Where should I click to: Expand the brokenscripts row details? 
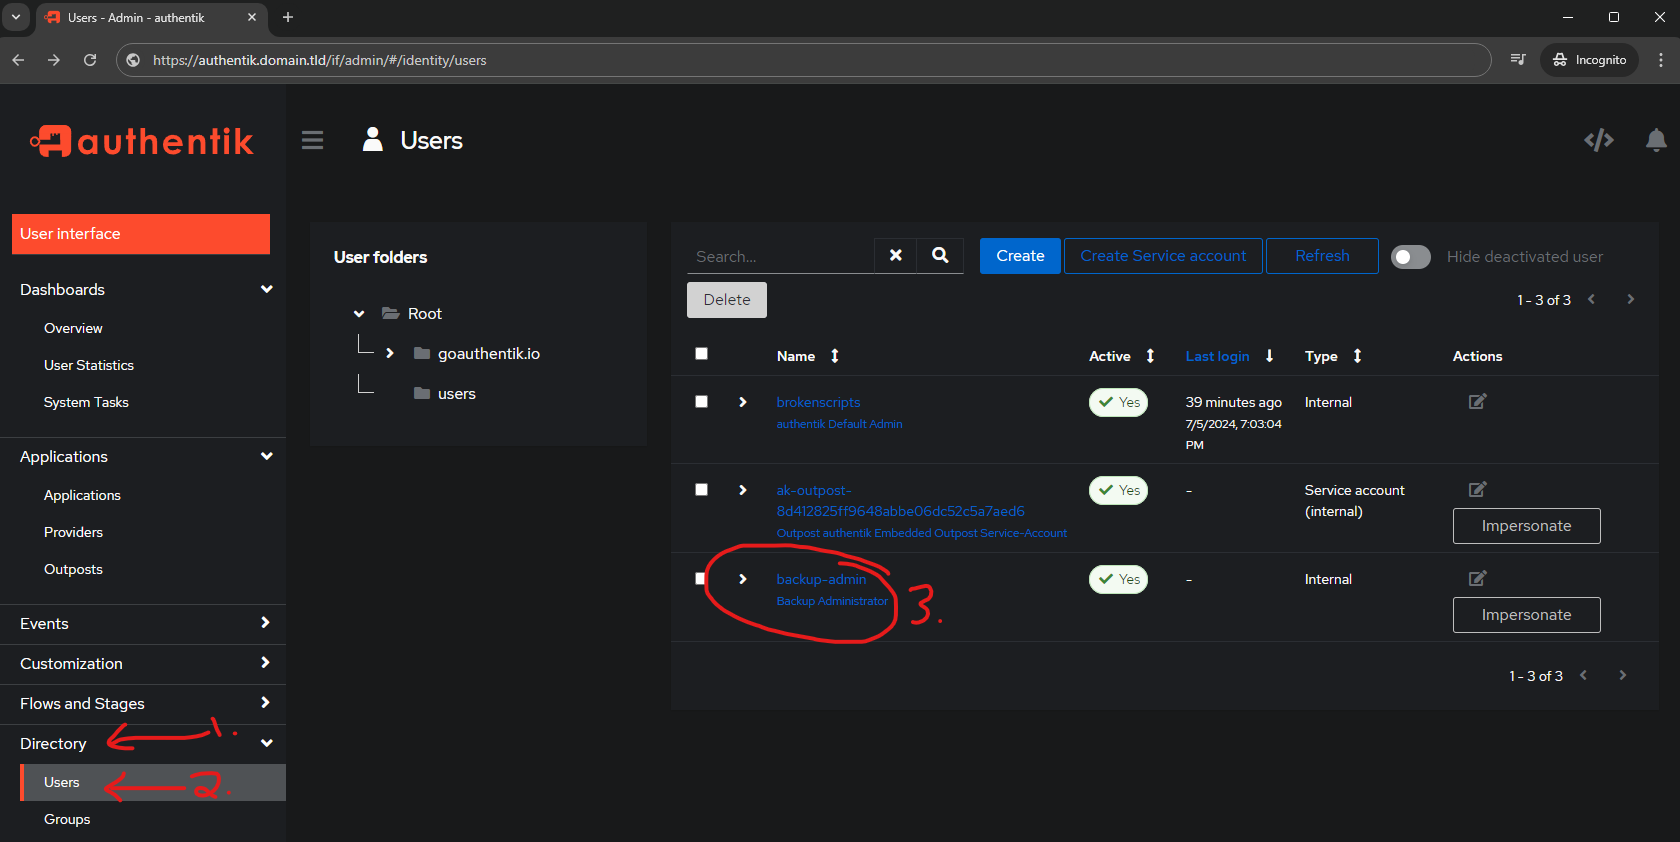coord(742,402)
